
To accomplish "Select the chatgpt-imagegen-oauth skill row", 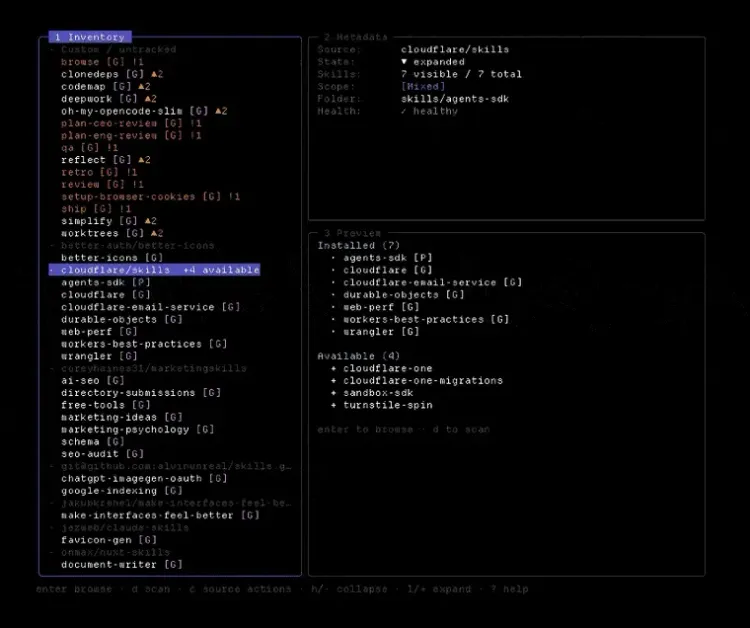I will click(x=144, y=478).
